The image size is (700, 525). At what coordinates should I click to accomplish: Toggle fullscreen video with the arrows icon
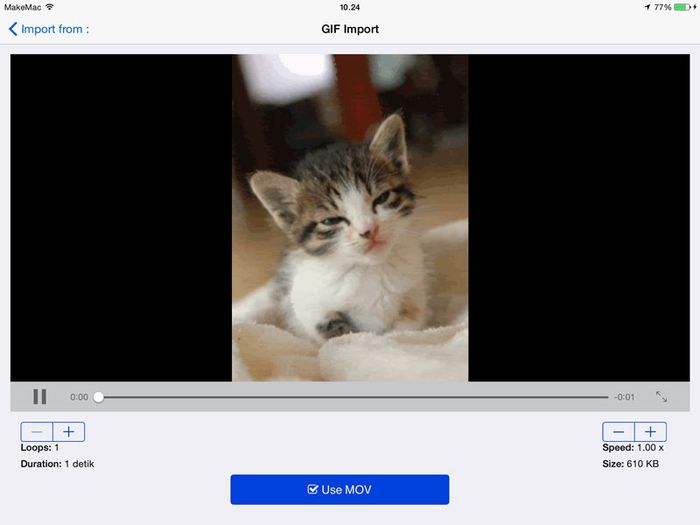coord(661,396)
